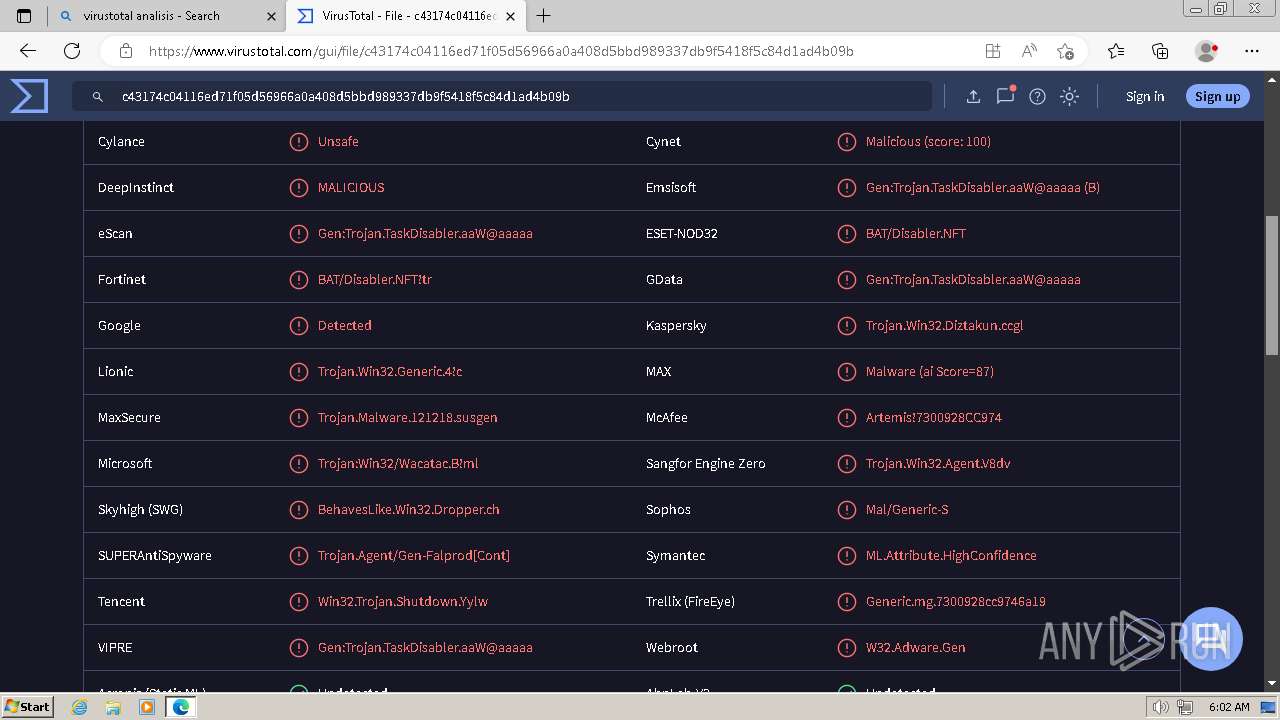Open the tab actions menu icon
This screenshot has width=1280, height=720.
pos(24,15)
